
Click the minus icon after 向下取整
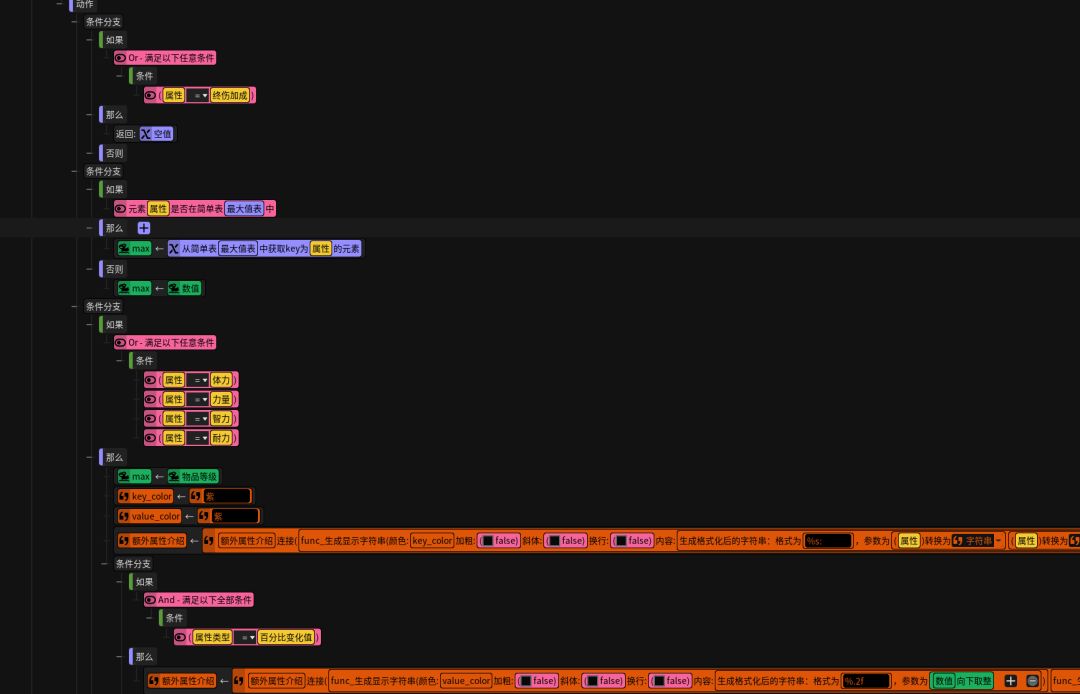click(1032, 681)
